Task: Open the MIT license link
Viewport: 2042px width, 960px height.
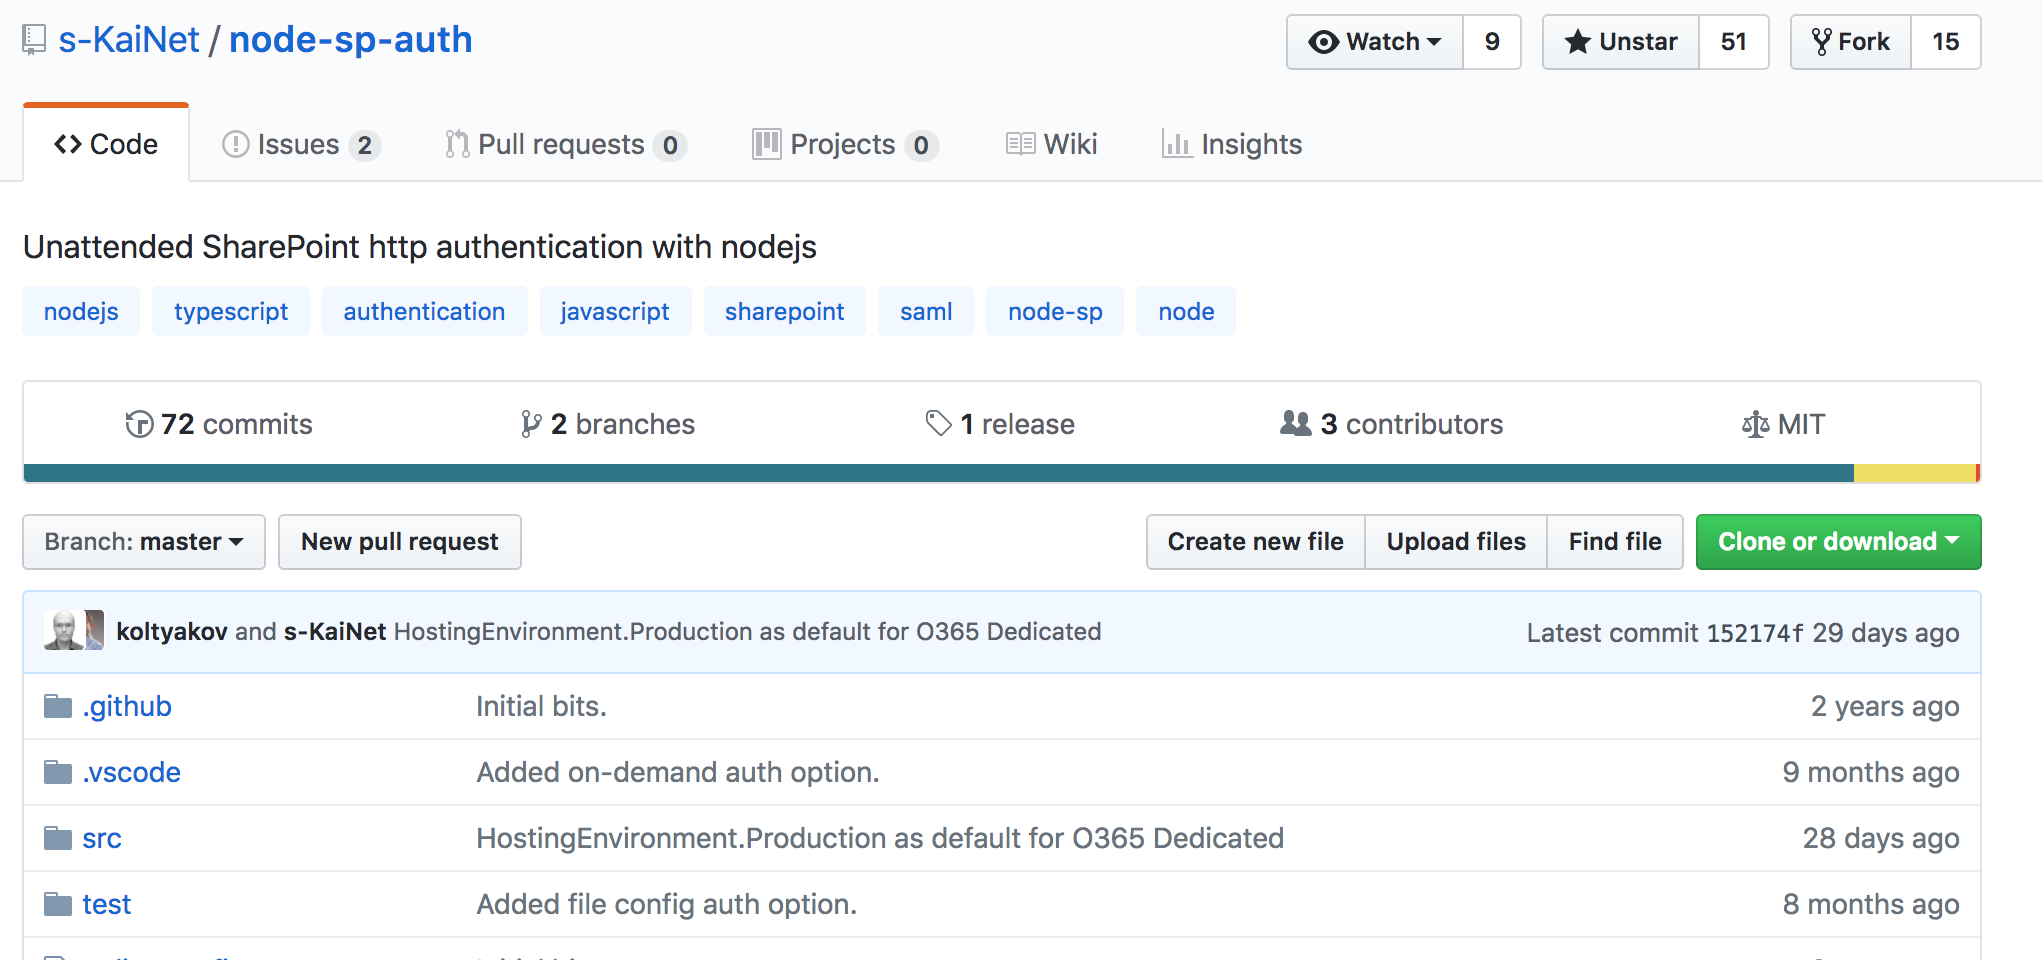Action: pyautogui.click(x=1783, y=424)
